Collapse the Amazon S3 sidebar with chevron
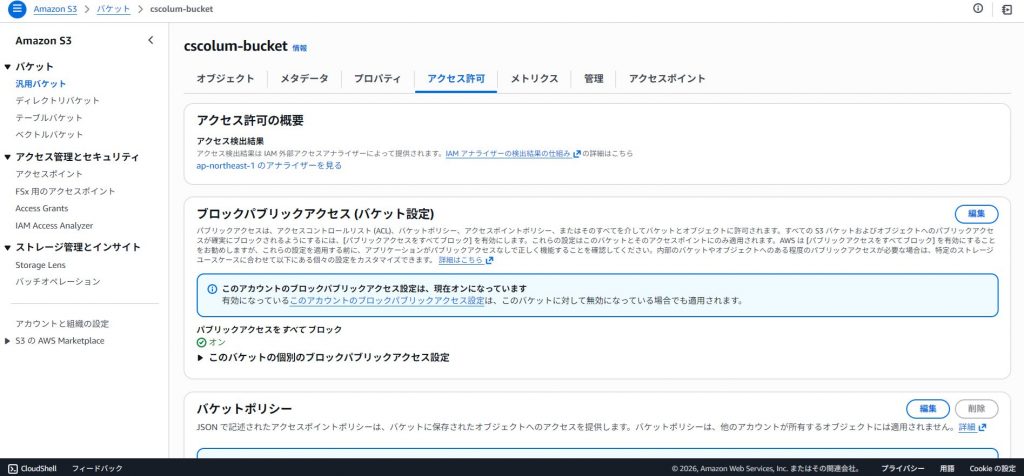 pyautogui.click(x=150, y=41)
